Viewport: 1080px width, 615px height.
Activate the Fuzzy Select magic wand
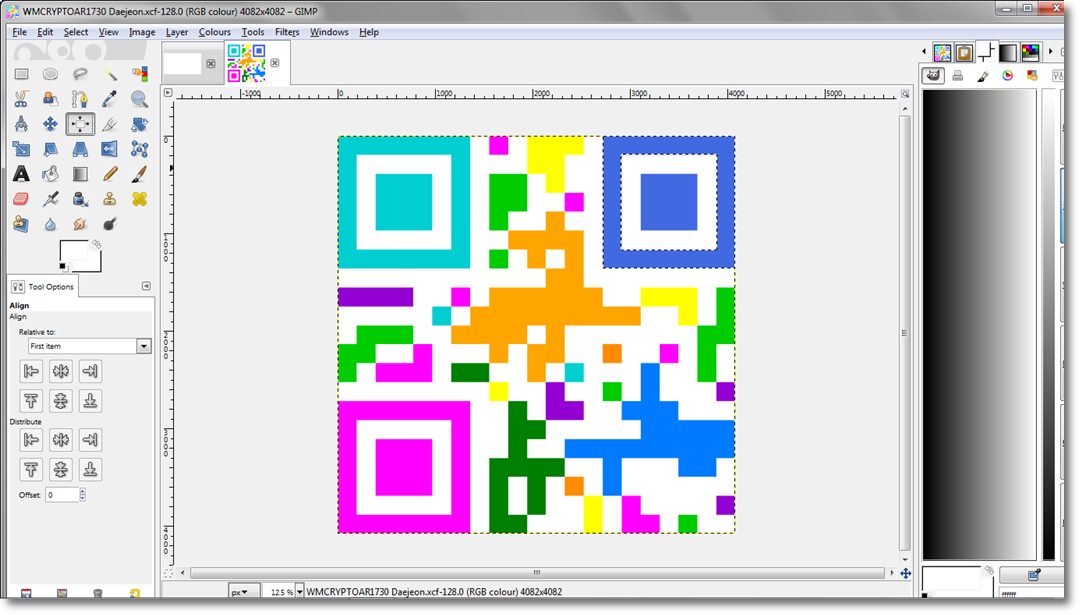[x=110, y=74]
